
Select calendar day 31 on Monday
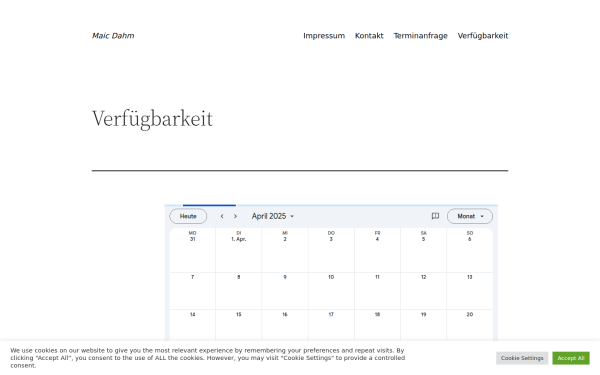tap(192, 239)
